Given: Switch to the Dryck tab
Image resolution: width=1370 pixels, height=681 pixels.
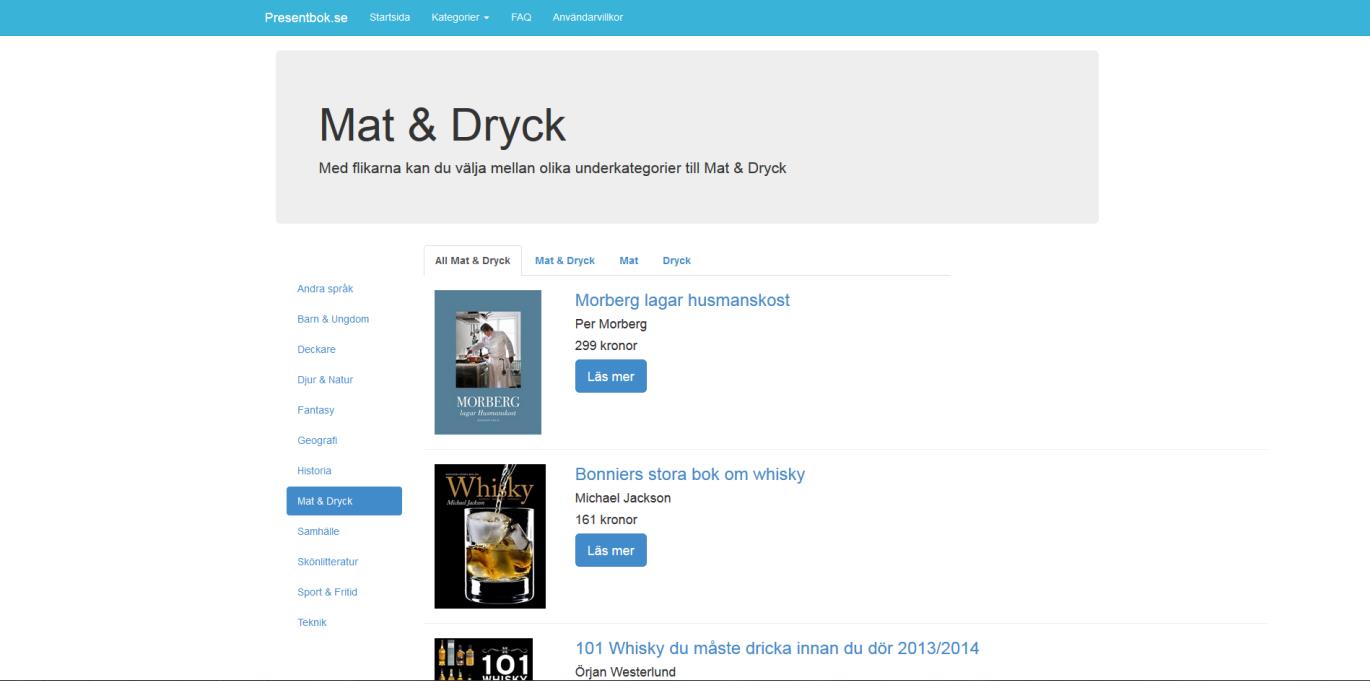Looking at the screenshot, I should 677,261.
